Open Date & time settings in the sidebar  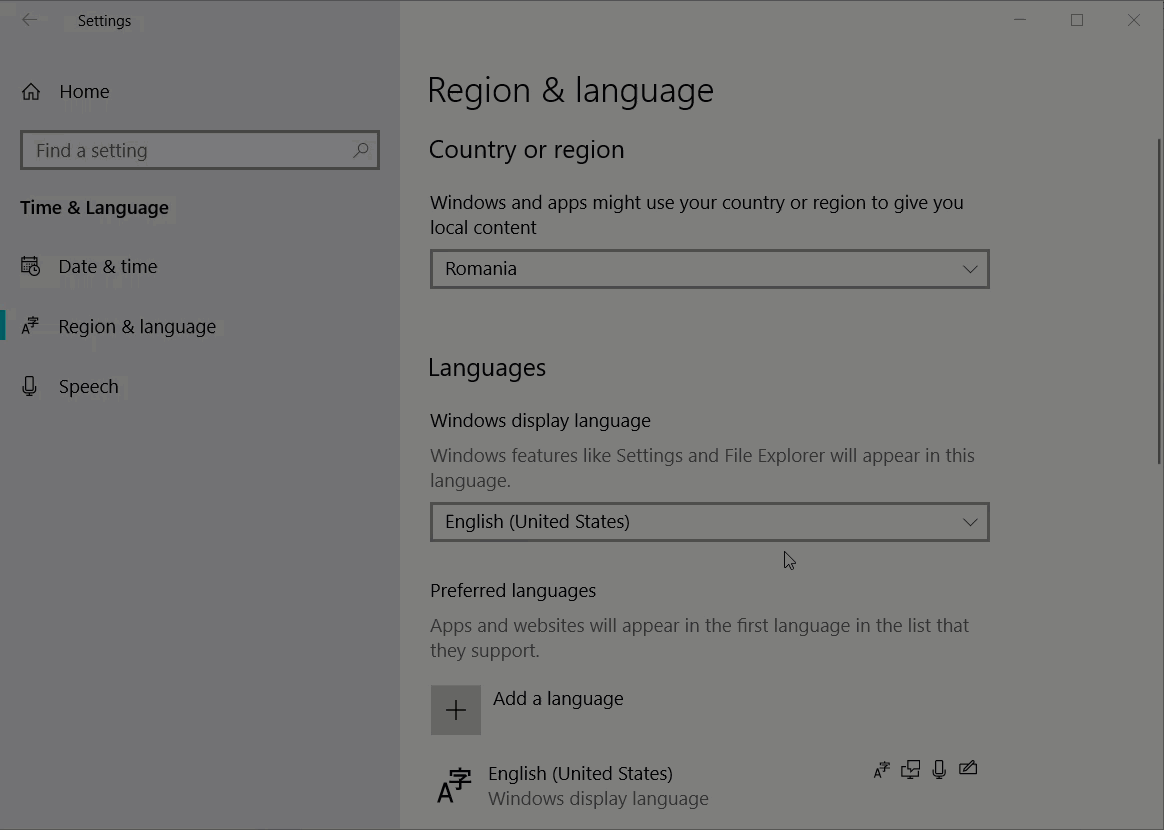tap(108, 267)
